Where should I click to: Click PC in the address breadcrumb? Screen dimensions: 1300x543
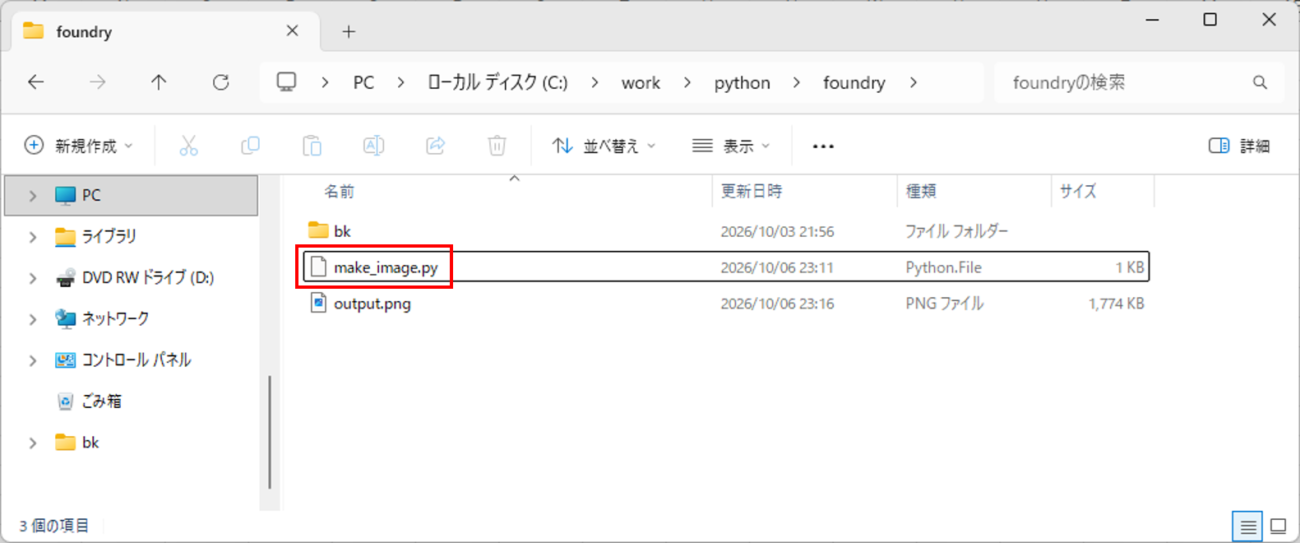pos(364,83)
